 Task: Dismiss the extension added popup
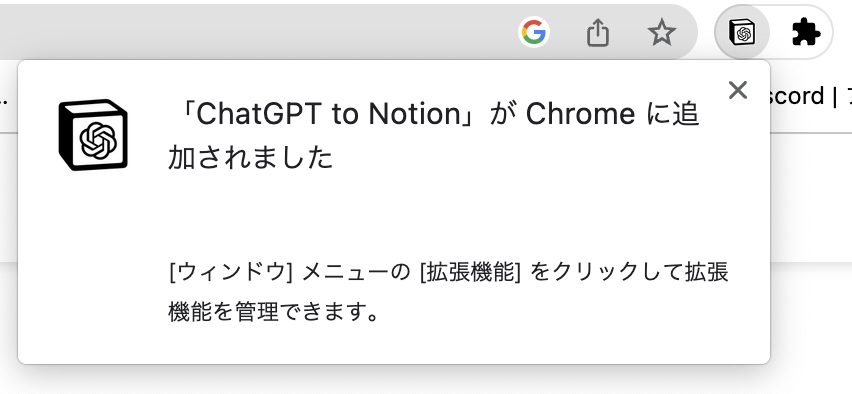tap(737, 90)
